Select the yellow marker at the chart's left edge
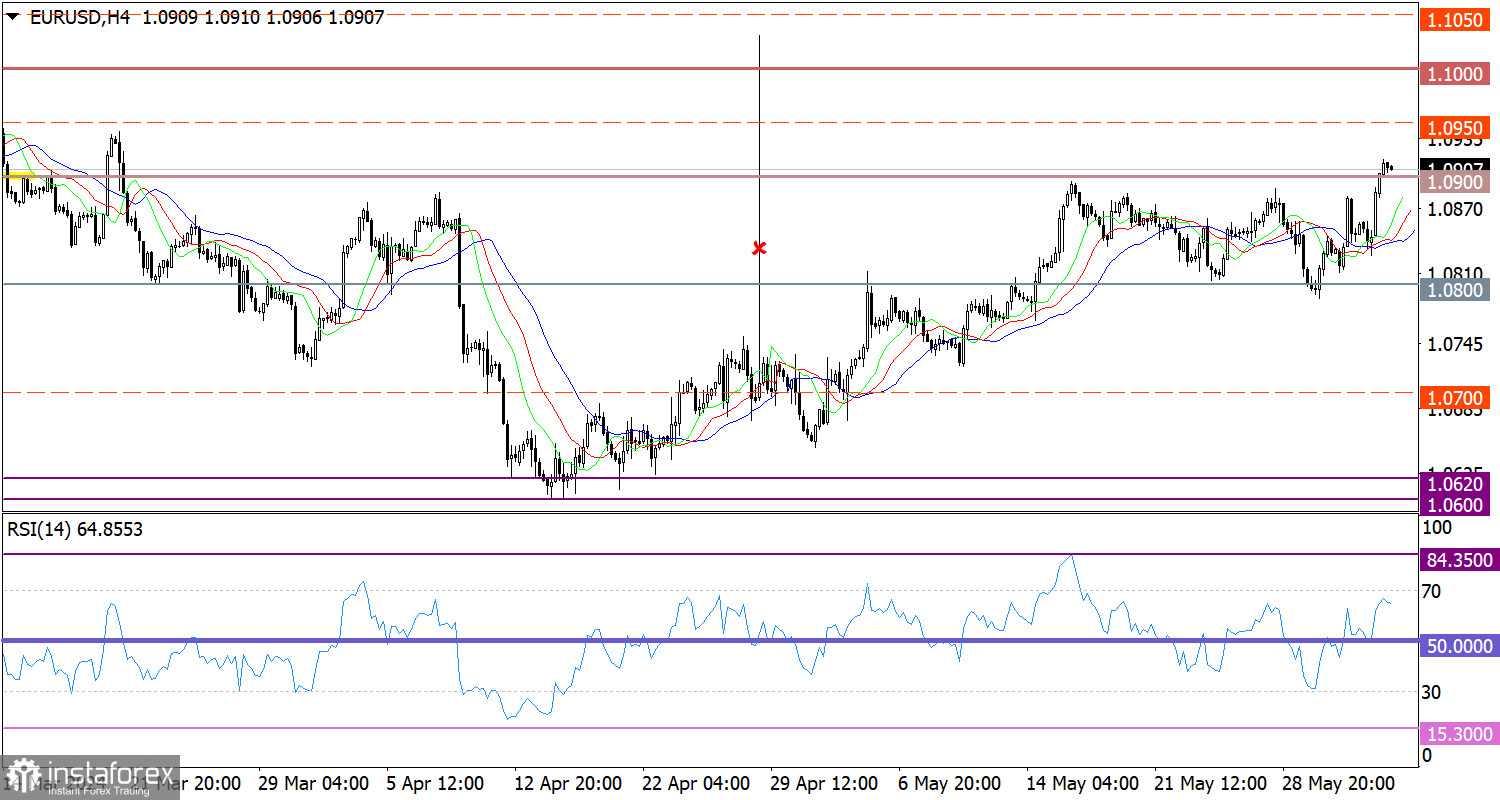This screenshot has height=800, width=1500. click(x=19, y=175)
